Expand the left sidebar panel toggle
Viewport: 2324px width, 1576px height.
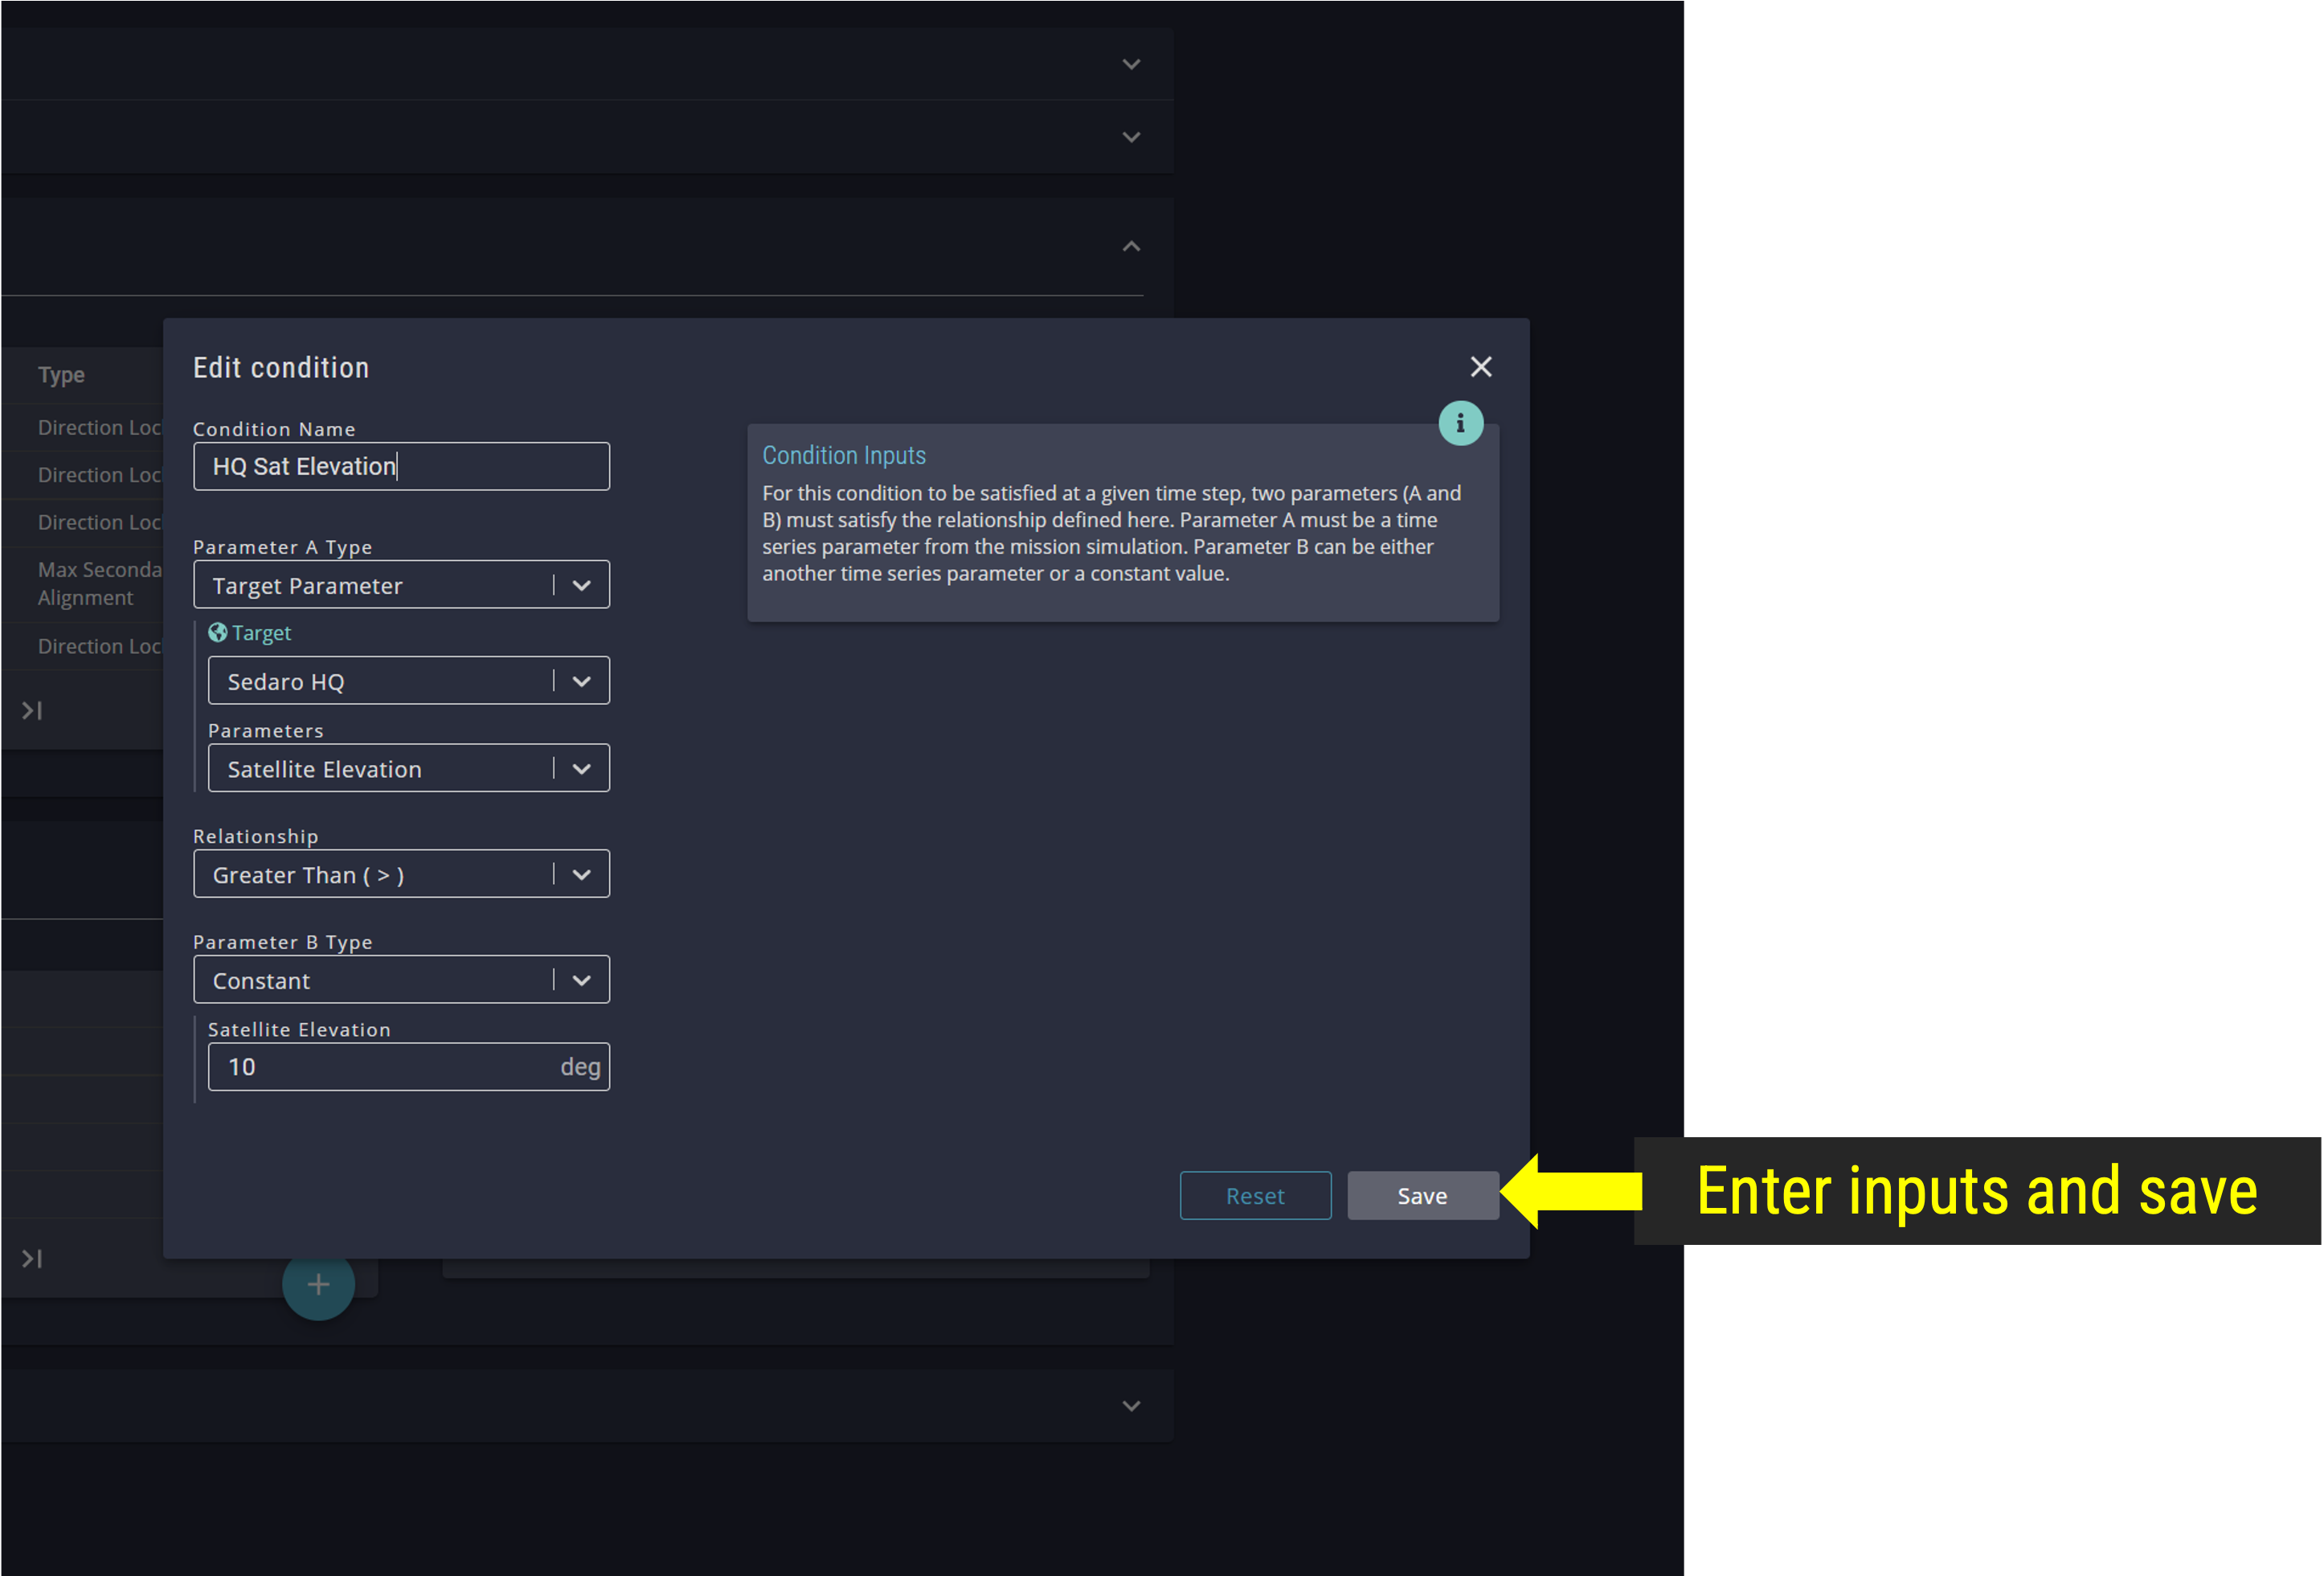pos(39,710)
